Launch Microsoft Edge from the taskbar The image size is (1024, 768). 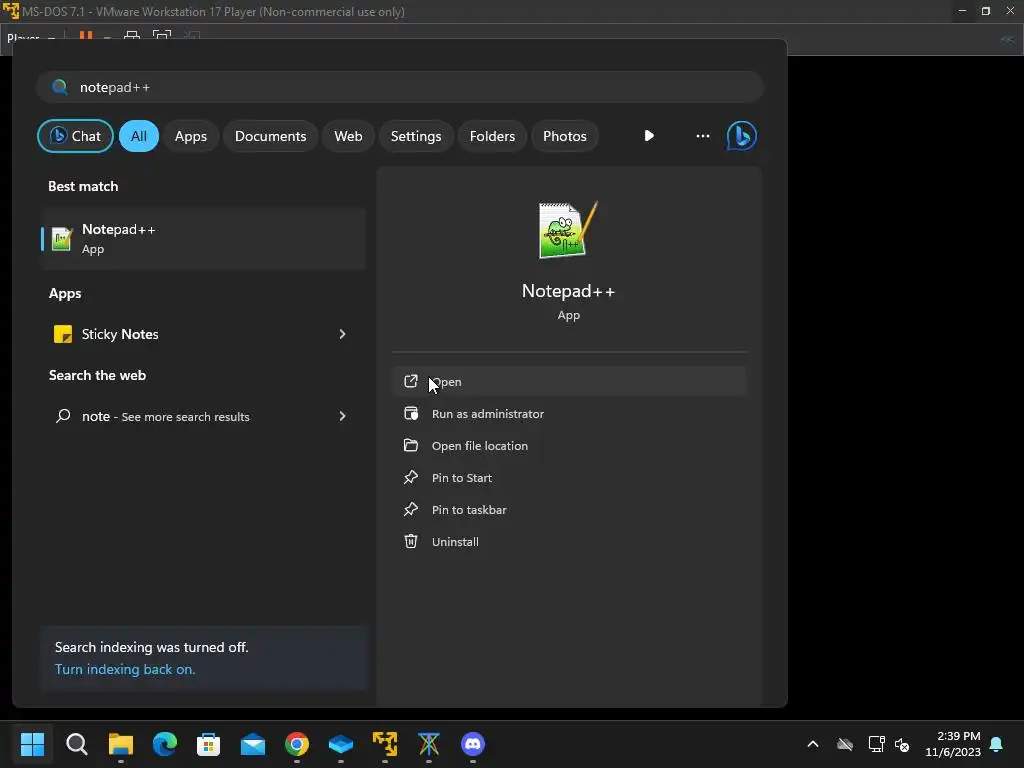click(x=165, y=744)
